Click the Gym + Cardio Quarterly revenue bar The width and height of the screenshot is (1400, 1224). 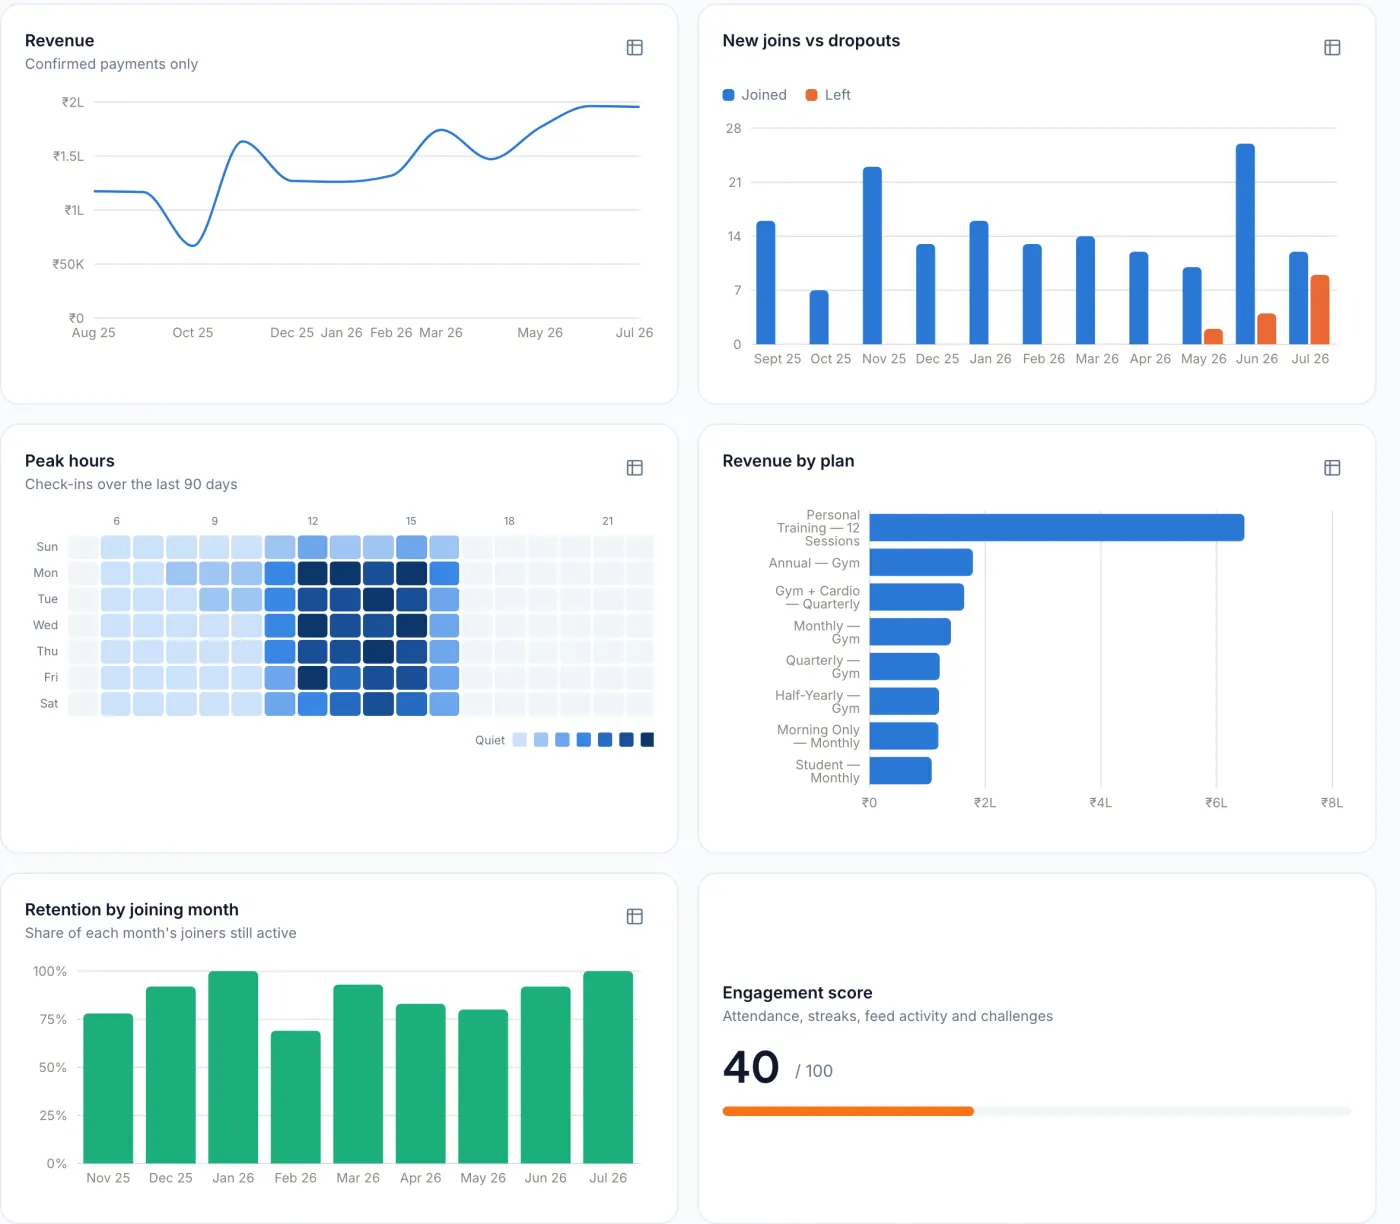pos(917,597)
